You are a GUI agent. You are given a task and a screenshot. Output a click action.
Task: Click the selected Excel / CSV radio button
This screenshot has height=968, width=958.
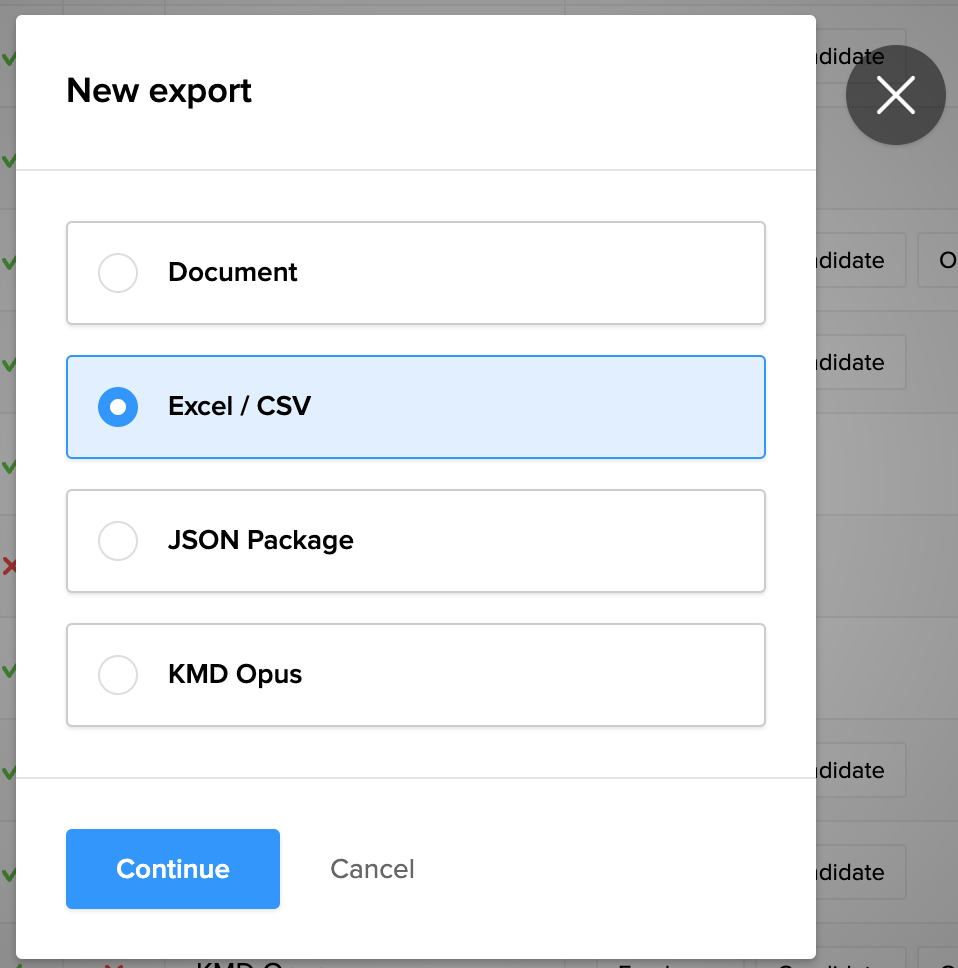(118, 407)
